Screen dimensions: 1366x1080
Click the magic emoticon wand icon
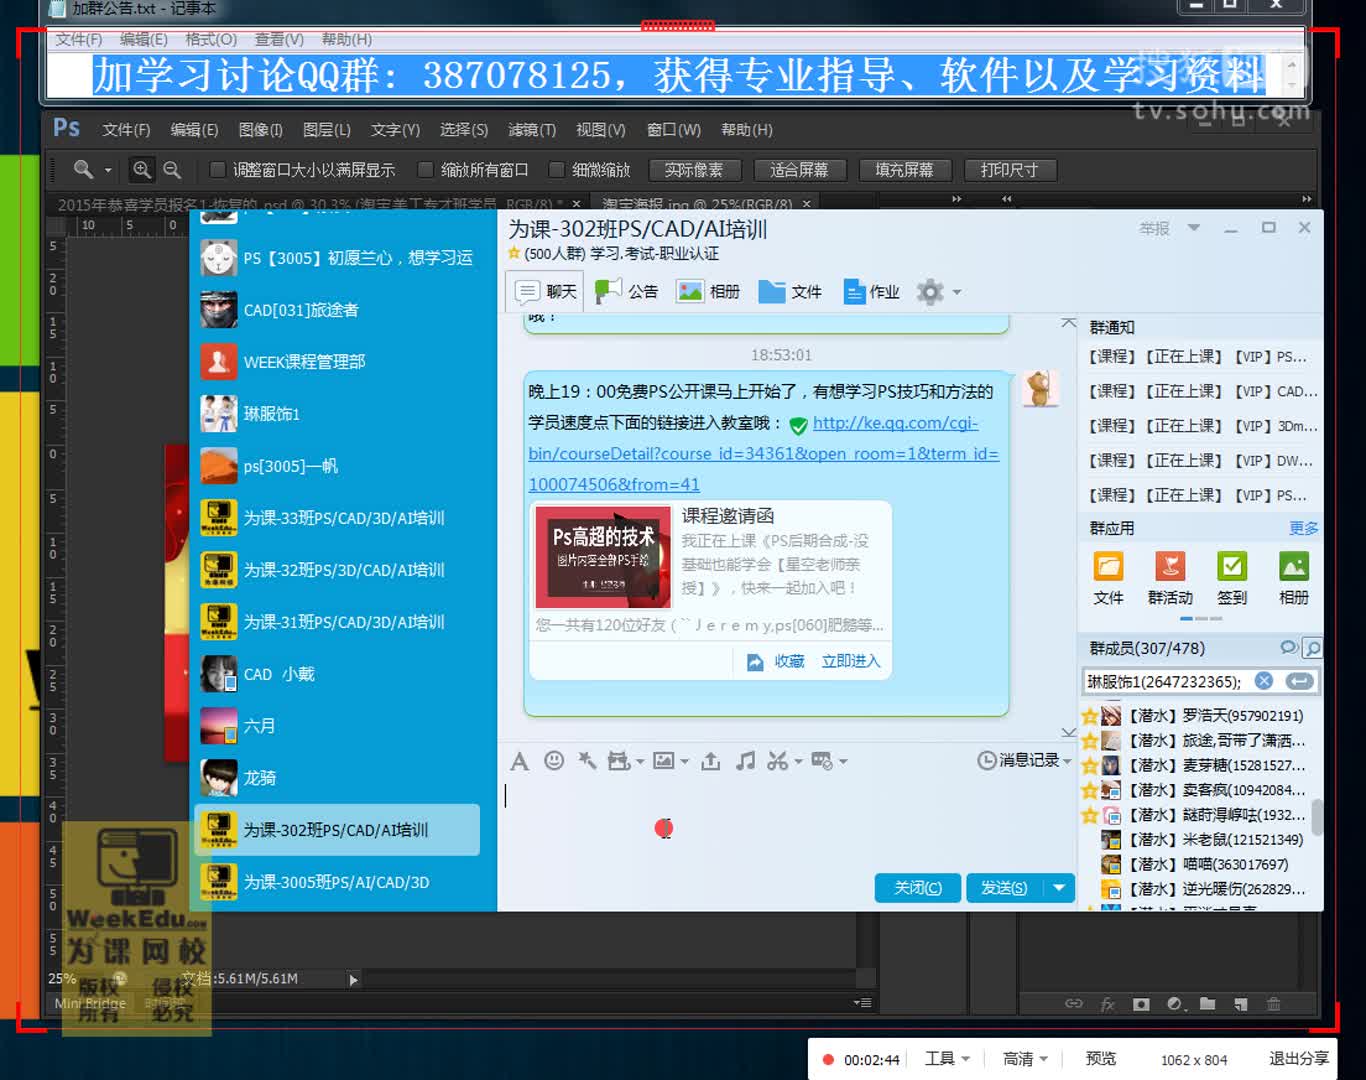coord(587,761)
